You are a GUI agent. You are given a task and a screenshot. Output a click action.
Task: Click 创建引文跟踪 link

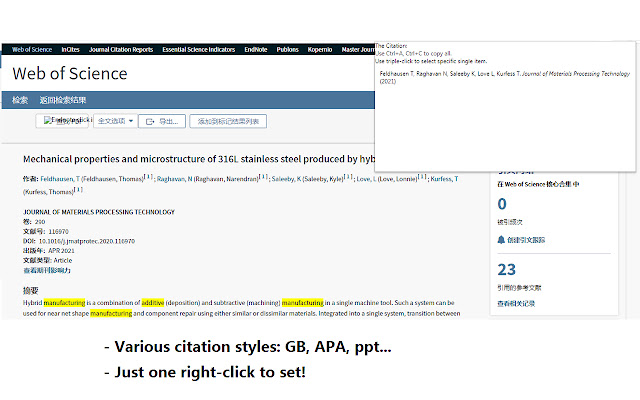tap(526, 240)
